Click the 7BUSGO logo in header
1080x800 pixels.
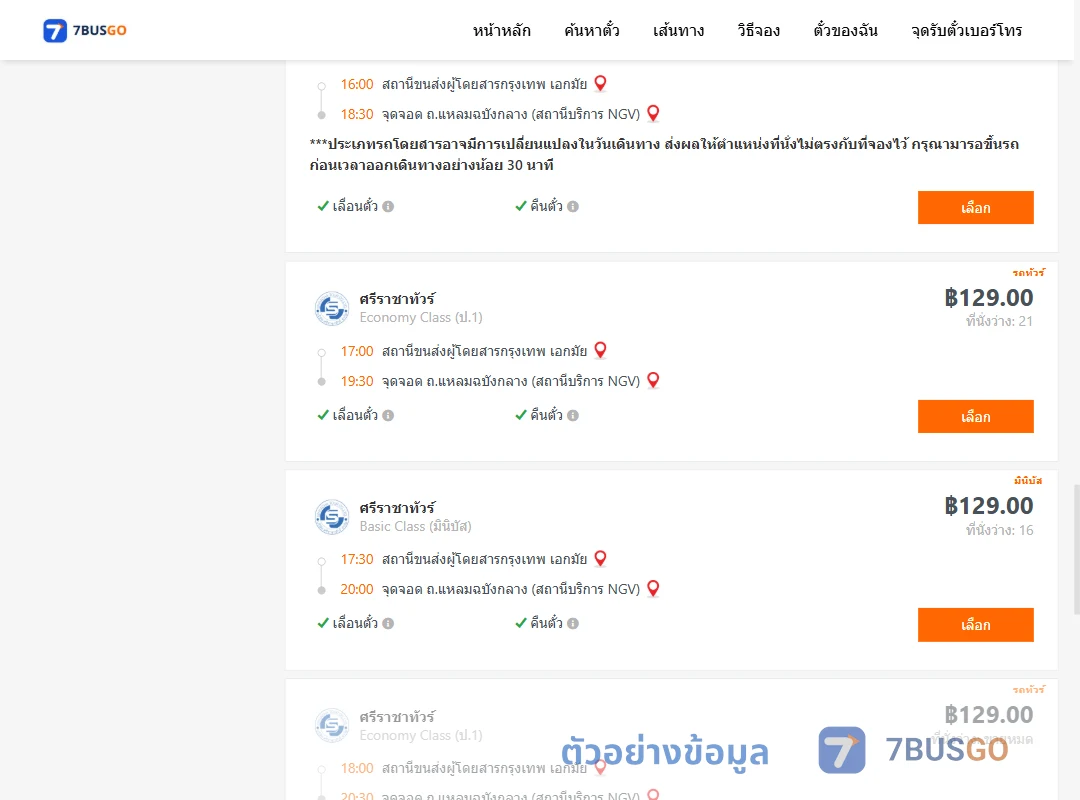point(85,30)
